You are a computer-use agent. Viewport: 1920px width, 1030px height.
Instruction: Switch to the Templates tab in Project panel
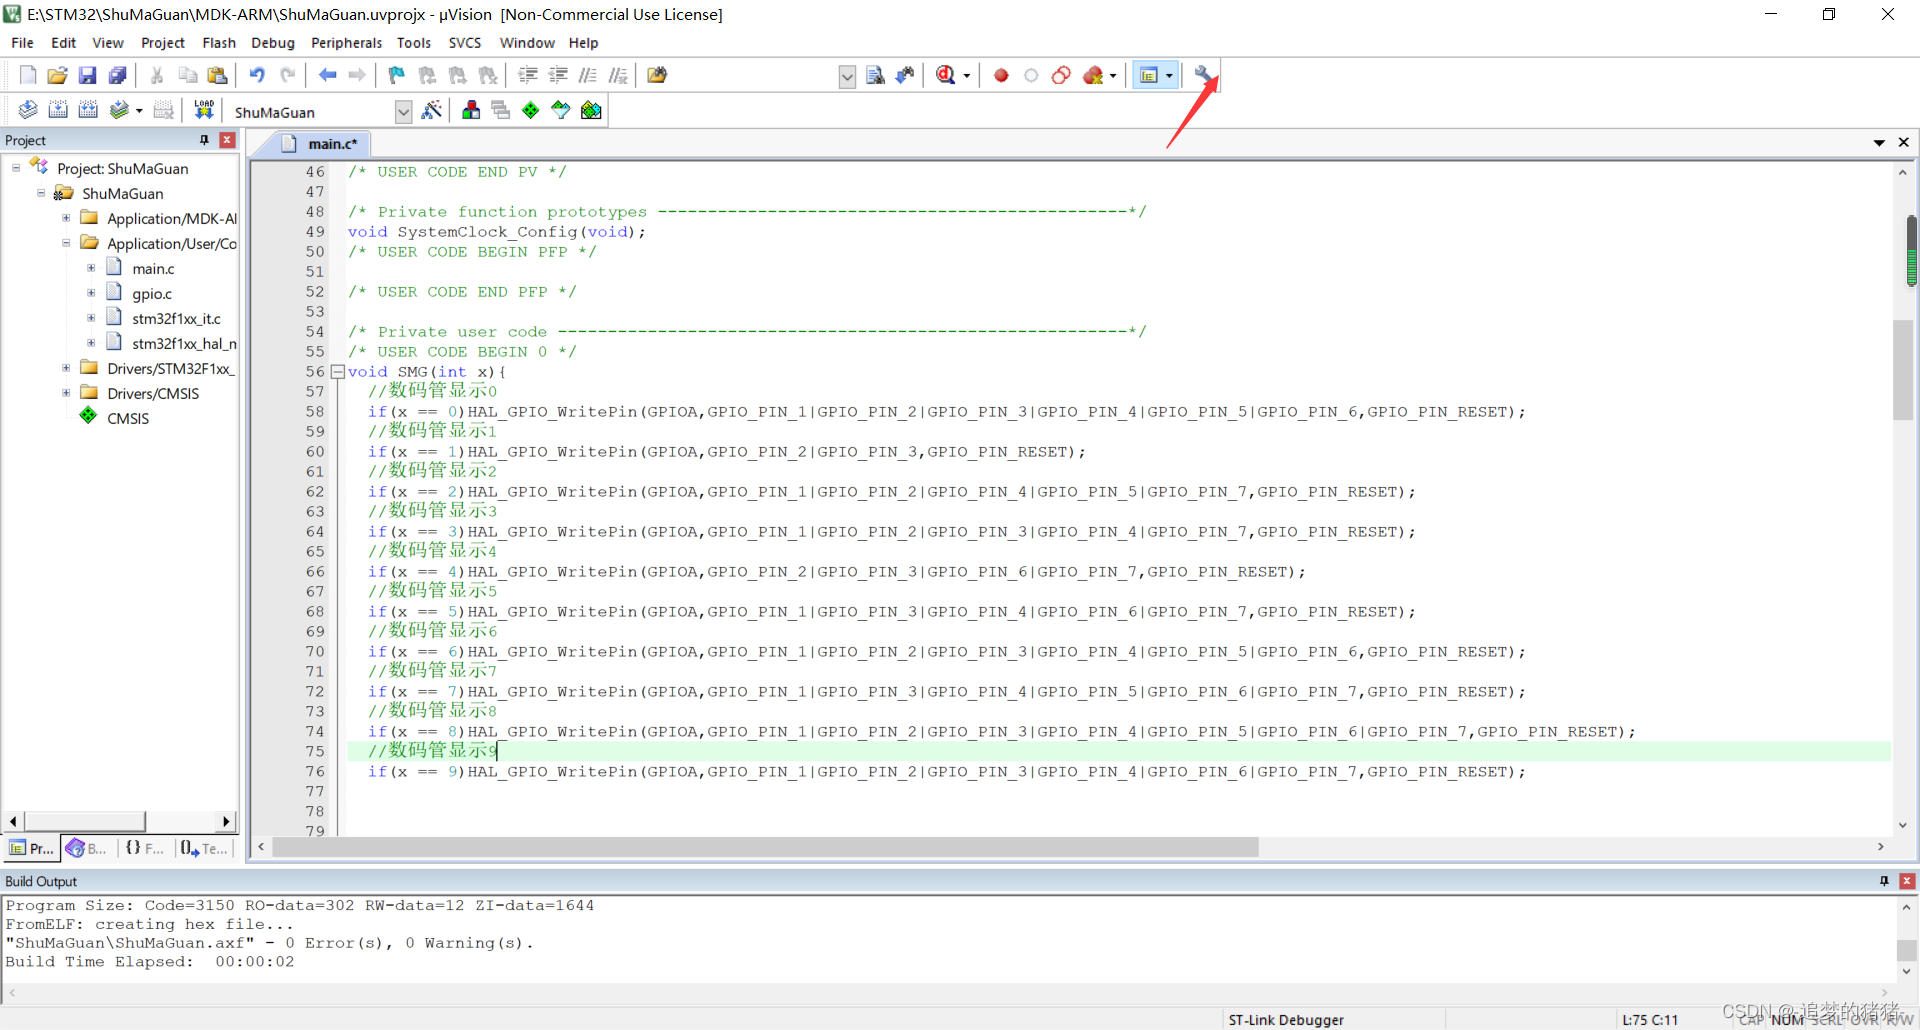pos(204,848)
